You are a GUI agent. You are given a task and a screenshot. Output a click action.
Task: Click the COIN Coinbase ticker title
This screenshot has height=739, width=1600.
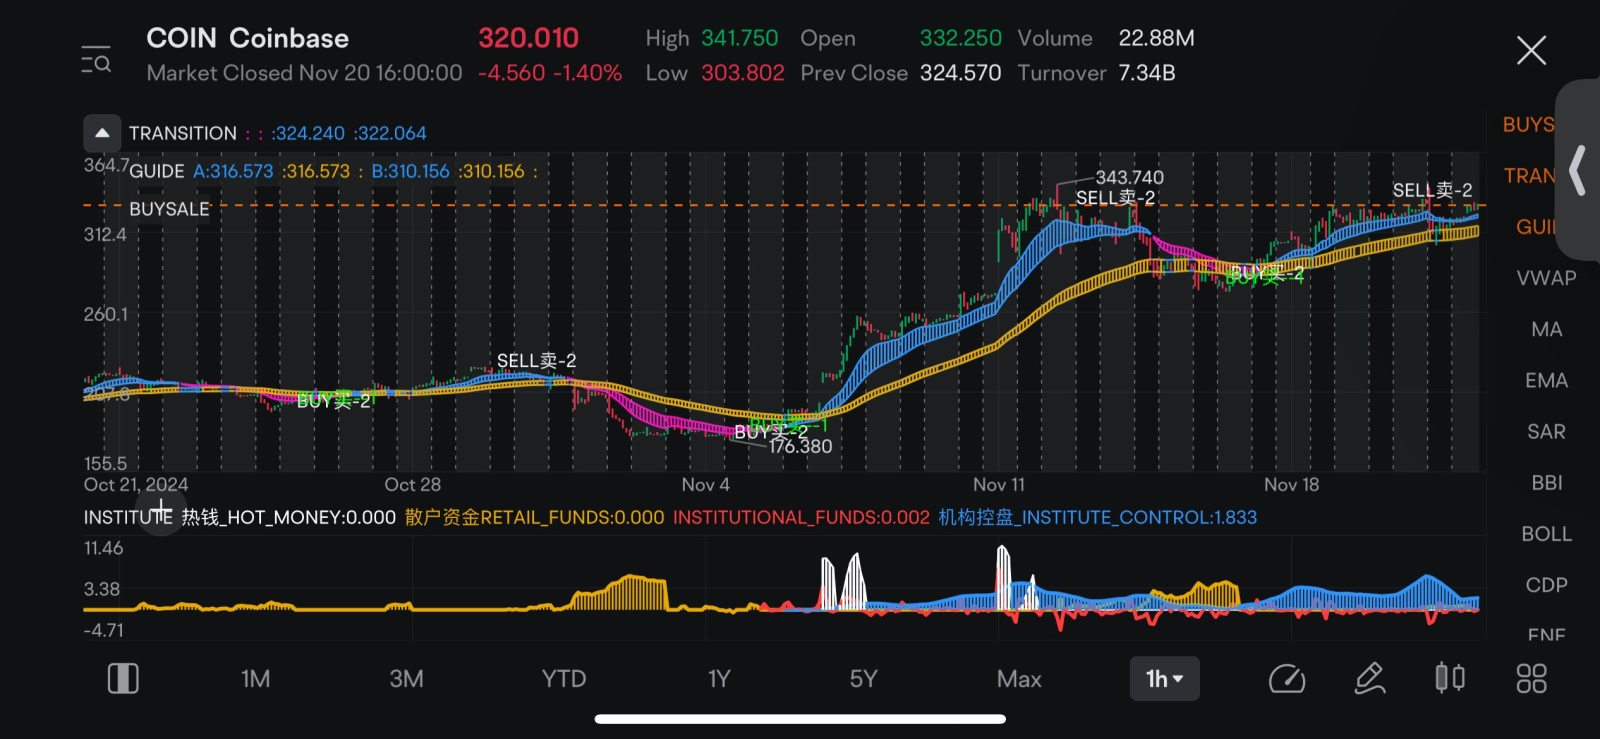(248, 38)
